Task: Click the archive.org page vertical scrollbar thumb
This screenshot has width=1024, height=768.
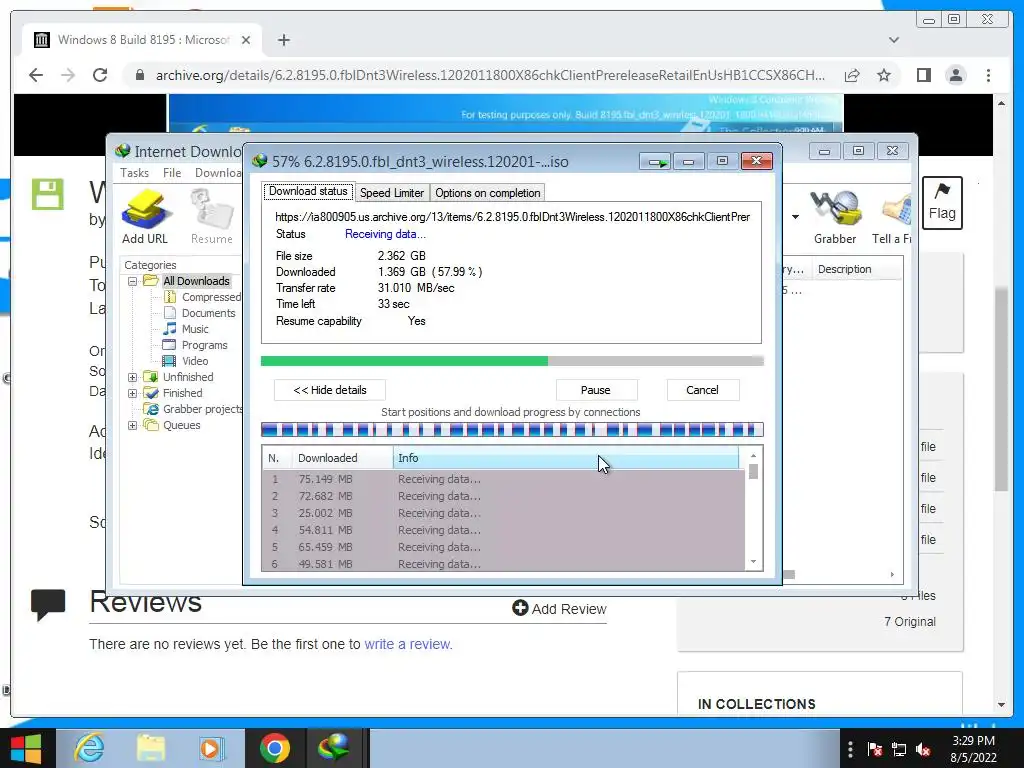Action: coord(1001,389)
